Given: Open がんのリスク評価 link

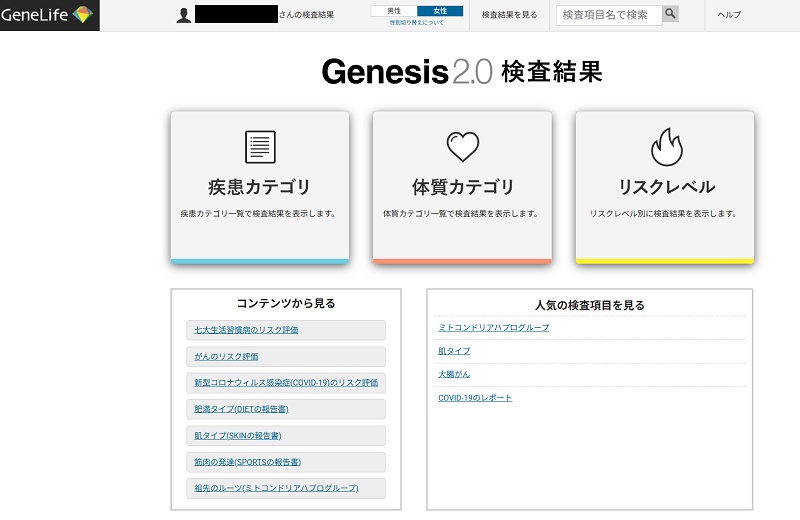Looking at the screenshot, I should (226, 357).
